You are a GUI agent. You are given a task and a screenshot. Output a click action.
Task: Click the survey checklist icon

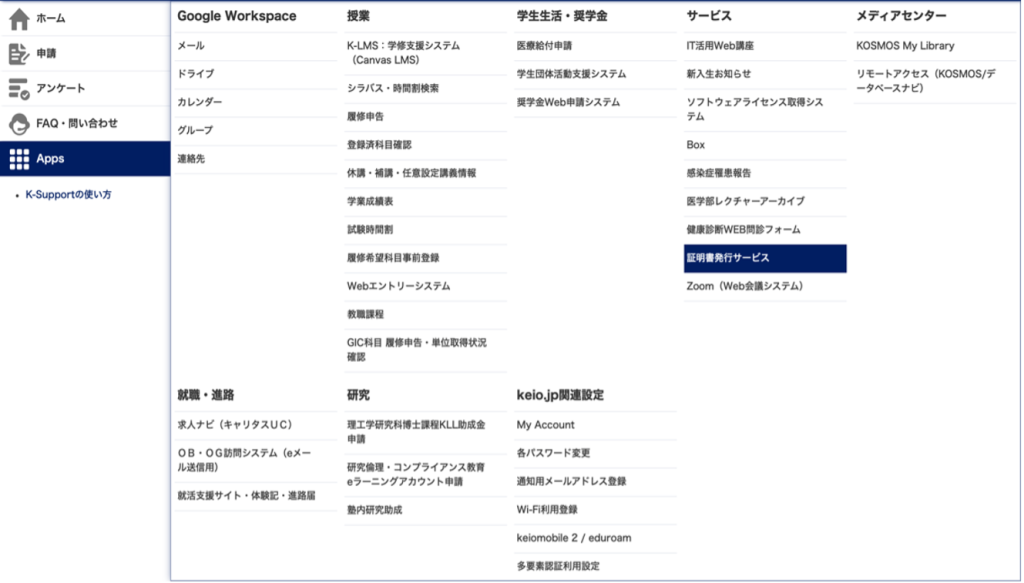coord(19,89)
